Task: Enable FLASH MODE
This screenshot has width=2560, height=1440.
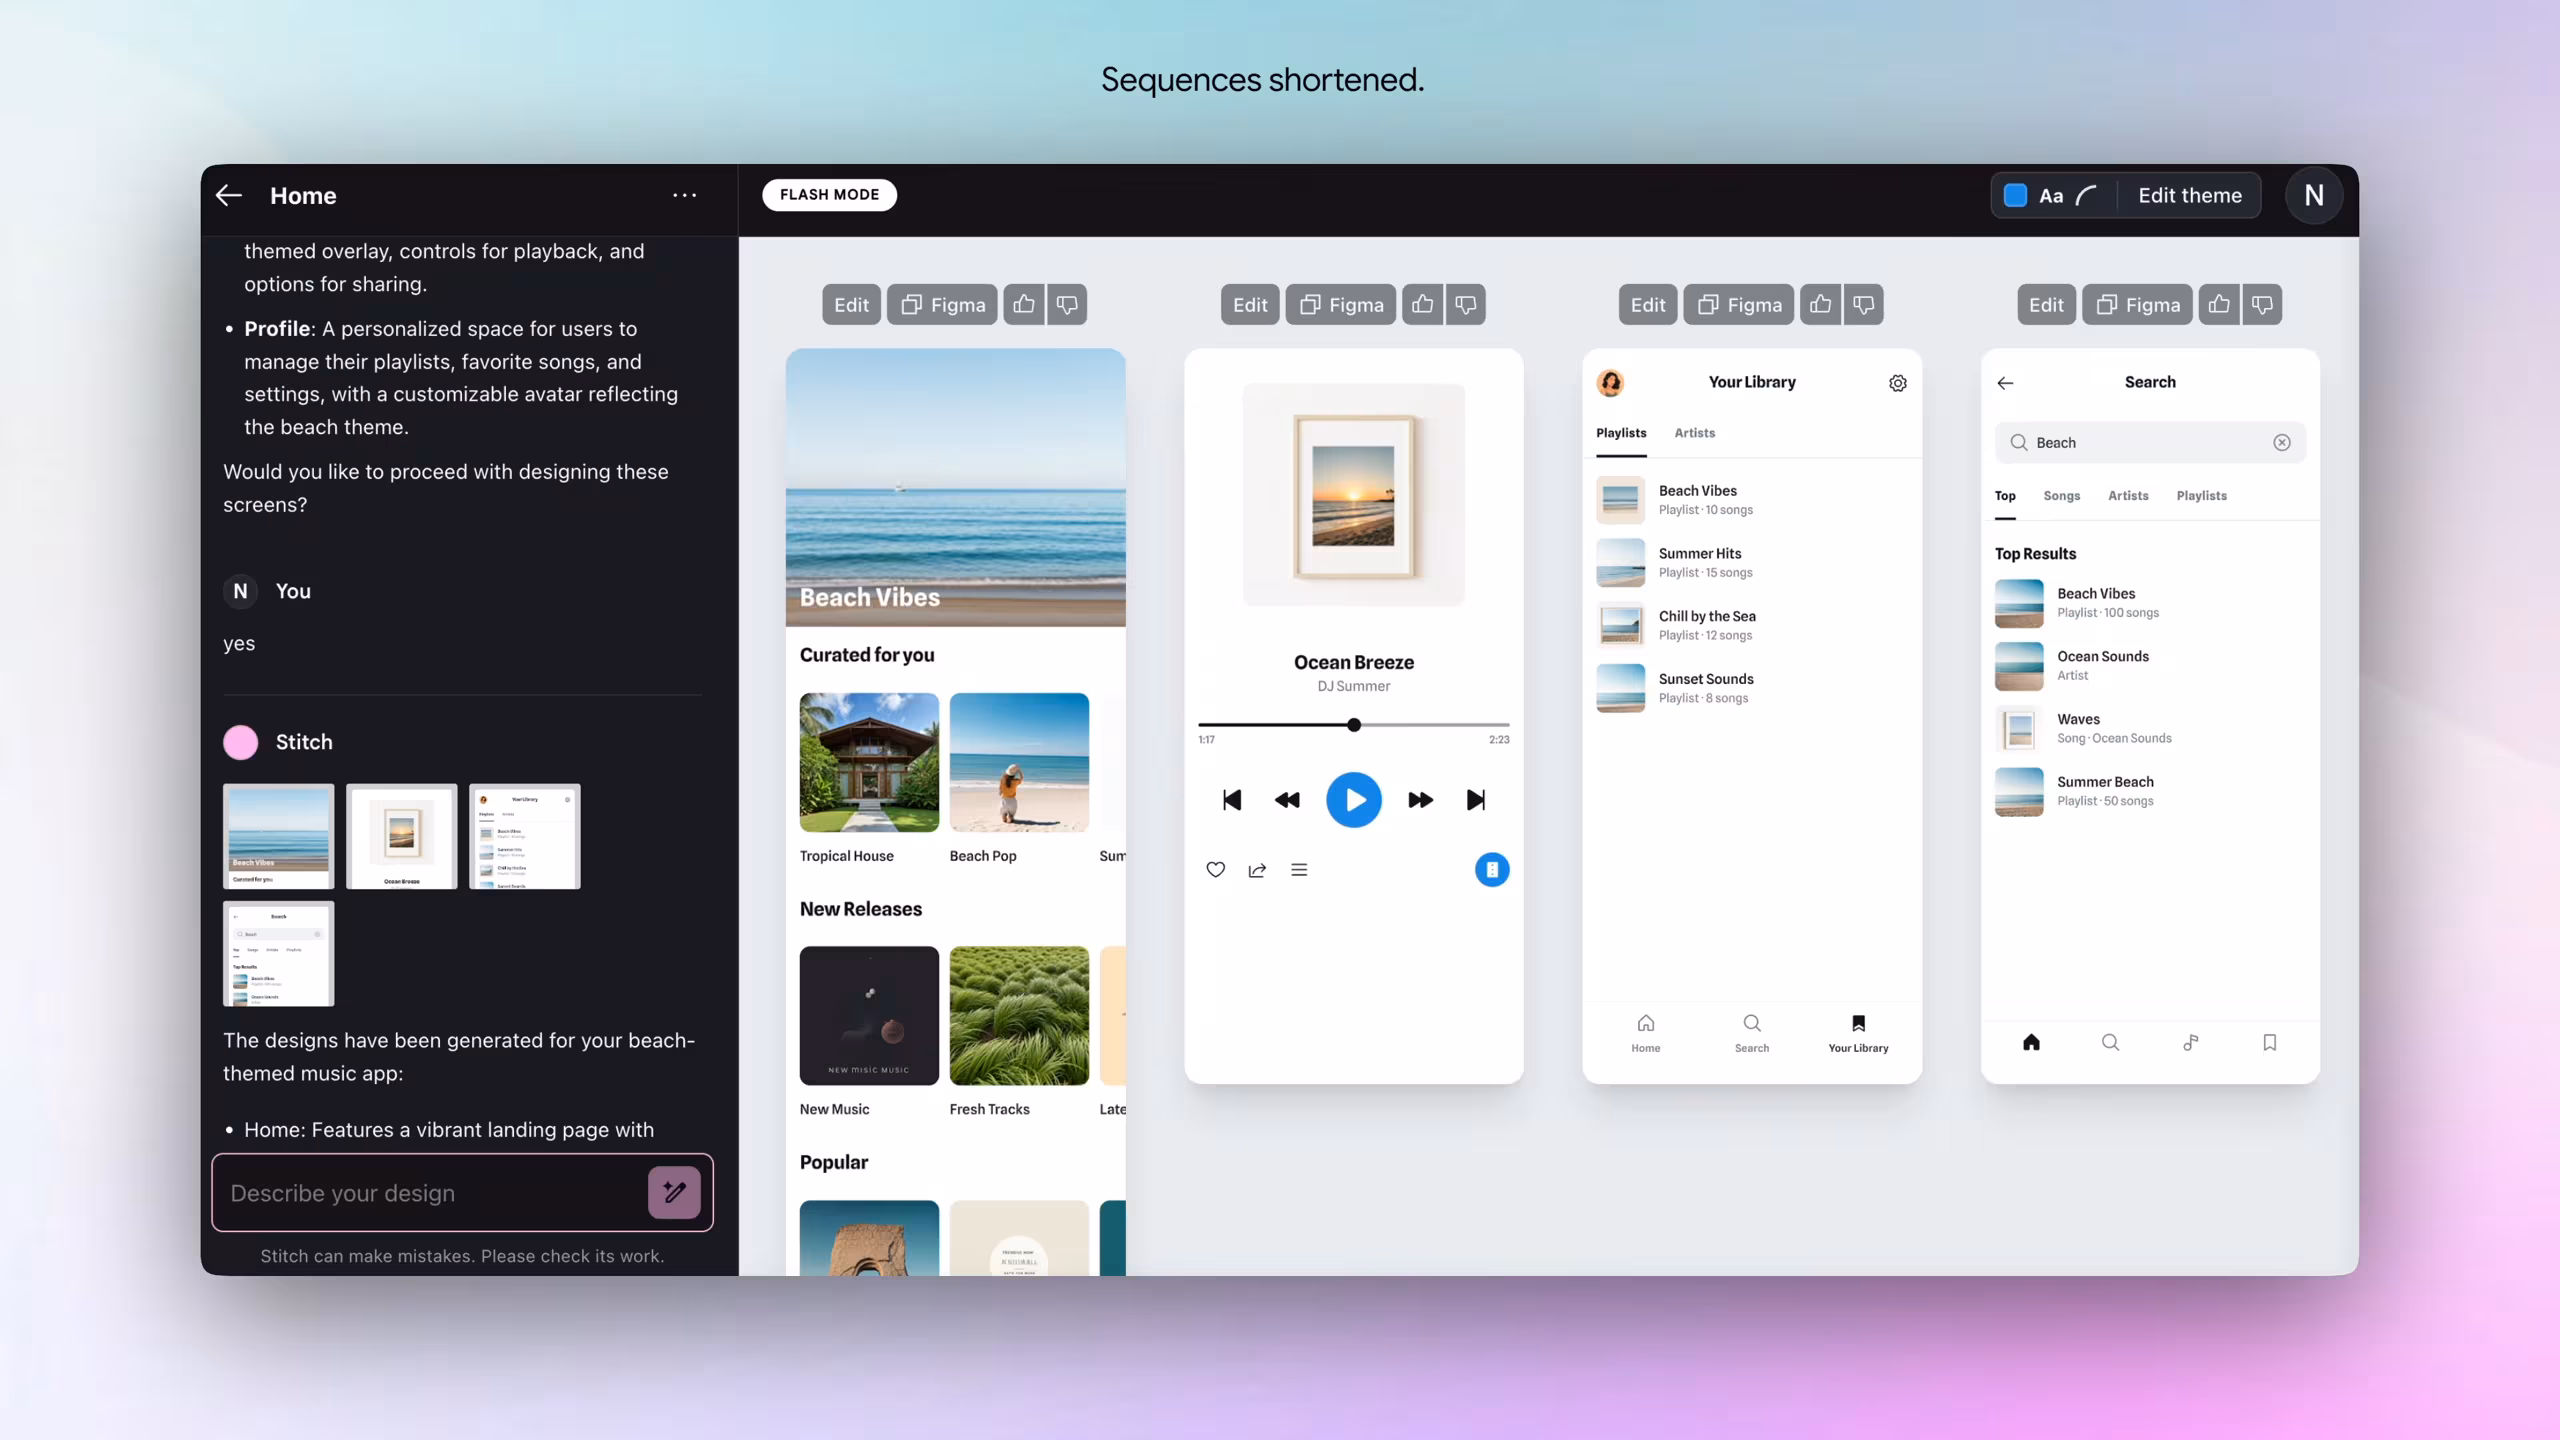Action: [829, 194]
